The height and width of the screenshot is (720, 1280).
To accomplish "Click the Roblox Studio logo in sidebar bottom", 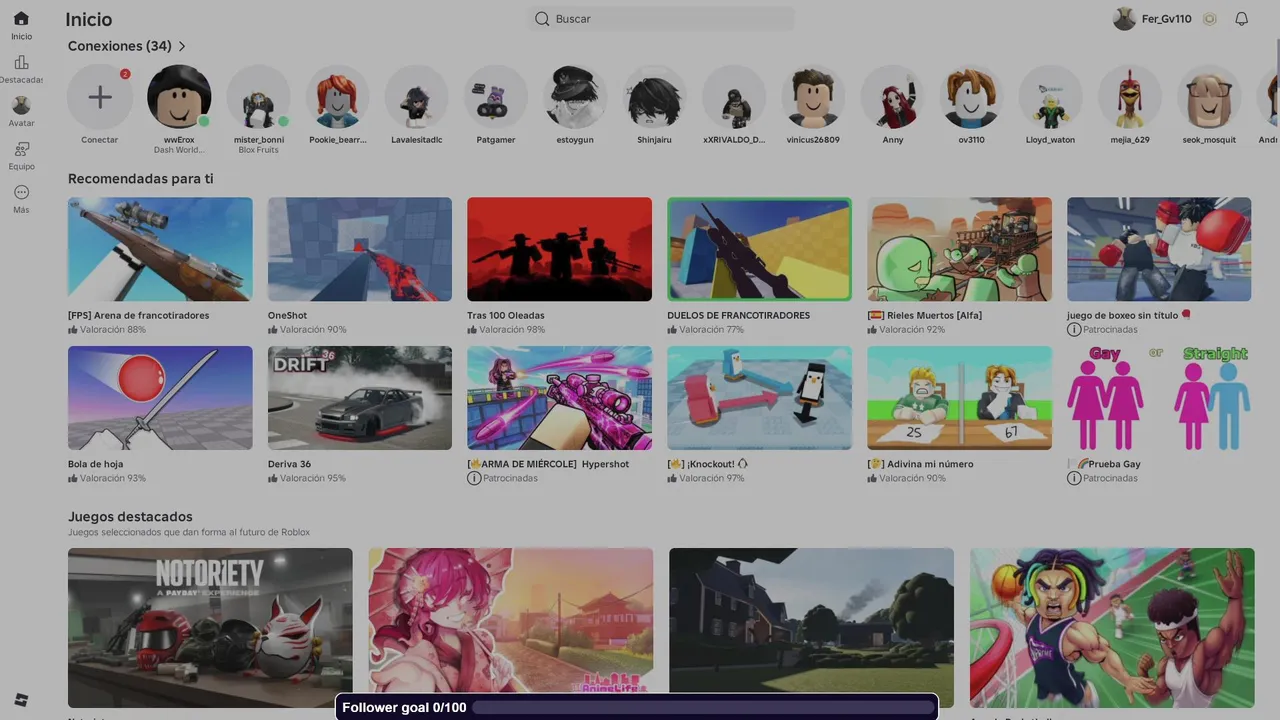I will coord(21,699).
